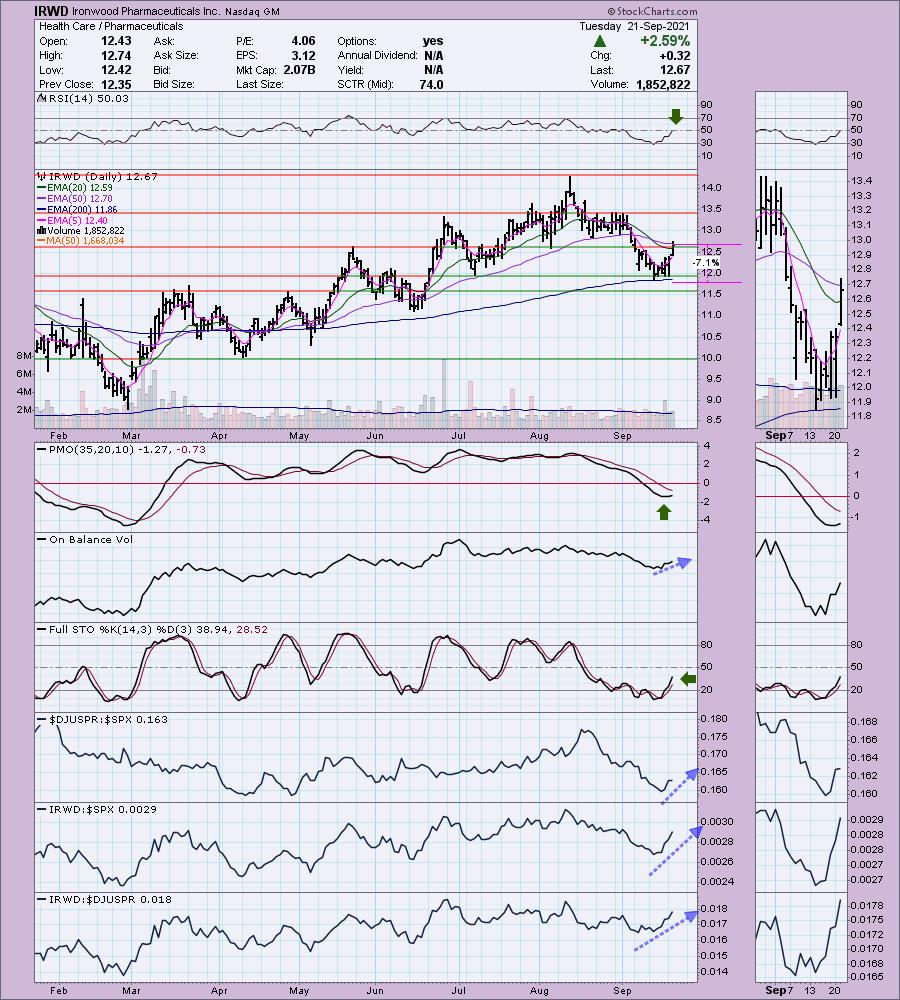Image resolution: width=900 pixels, height=1000 pixels.
Task: Click the 8M volume axis label
Action: point(24,356)
